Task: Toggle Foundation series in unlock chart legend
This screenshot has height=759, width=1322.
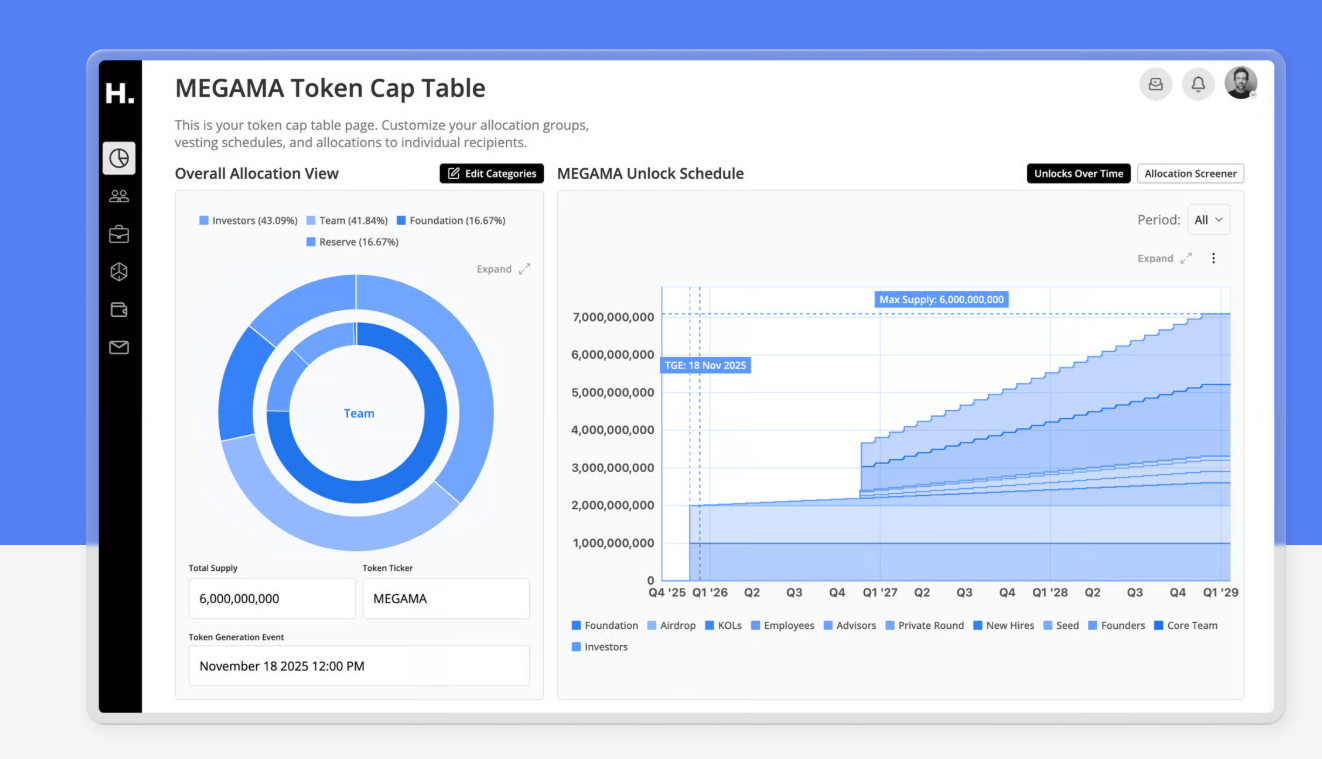Action: point(604,626)
